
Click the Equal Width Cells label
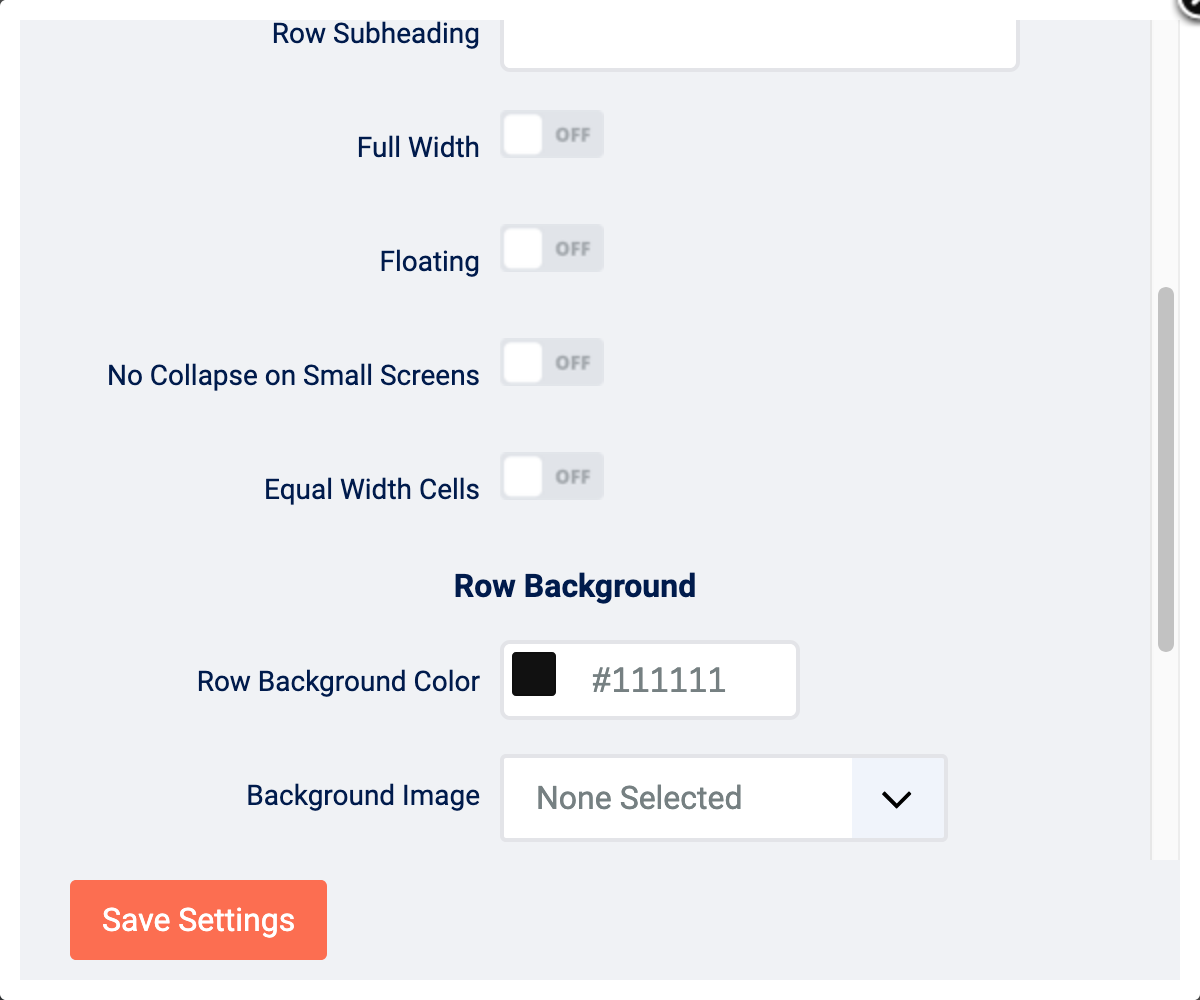[371, 490]
